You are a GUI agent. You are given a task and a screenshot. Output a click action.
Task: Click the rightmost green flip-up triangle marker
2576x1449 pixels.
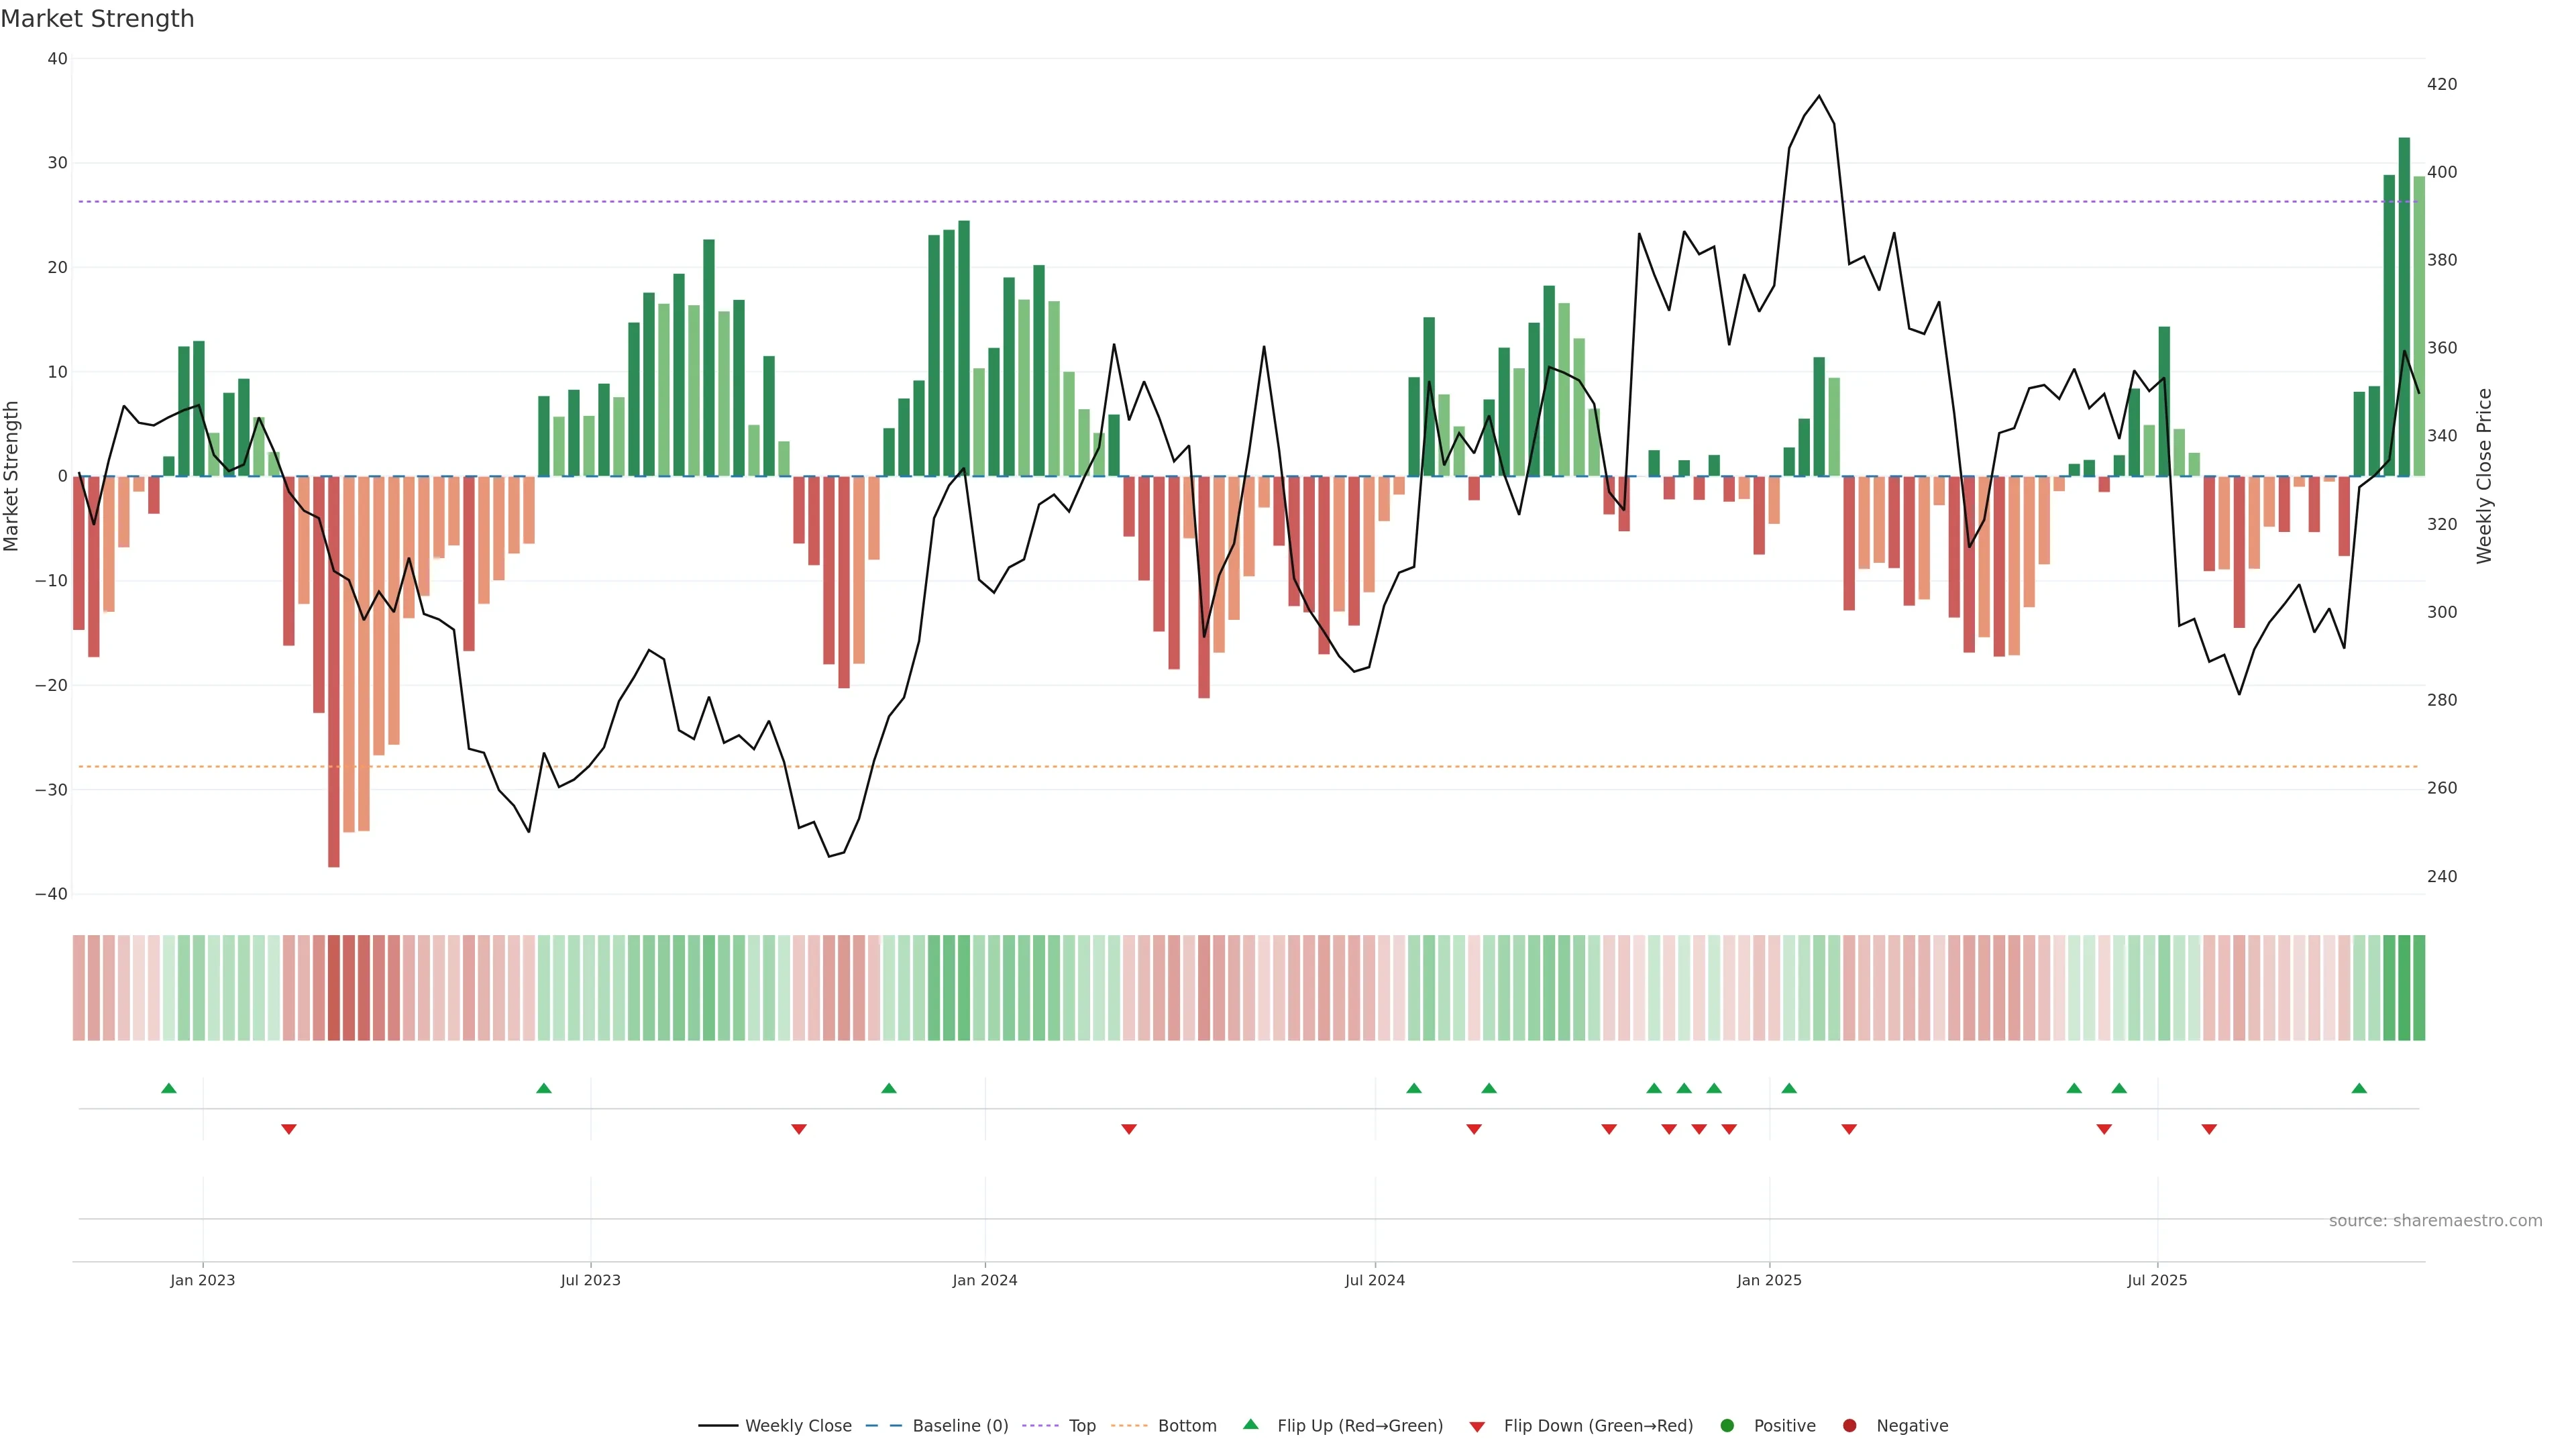coord(2359,1088)
